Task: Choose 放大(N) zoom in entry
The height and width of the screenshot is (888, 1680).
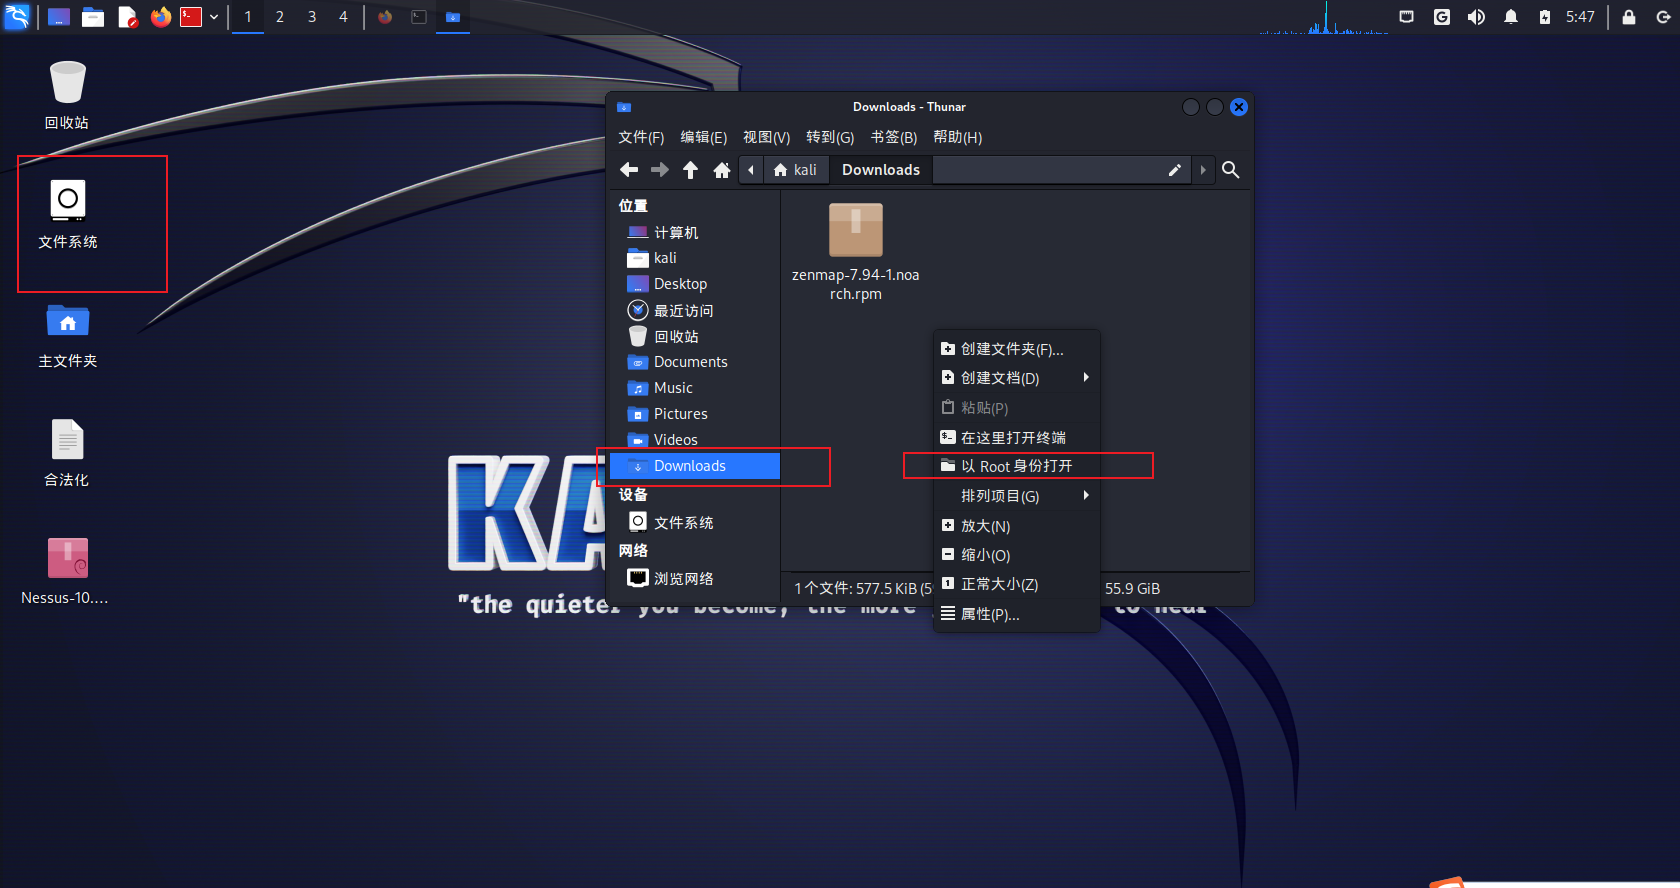Action: tap(1016, 526)
